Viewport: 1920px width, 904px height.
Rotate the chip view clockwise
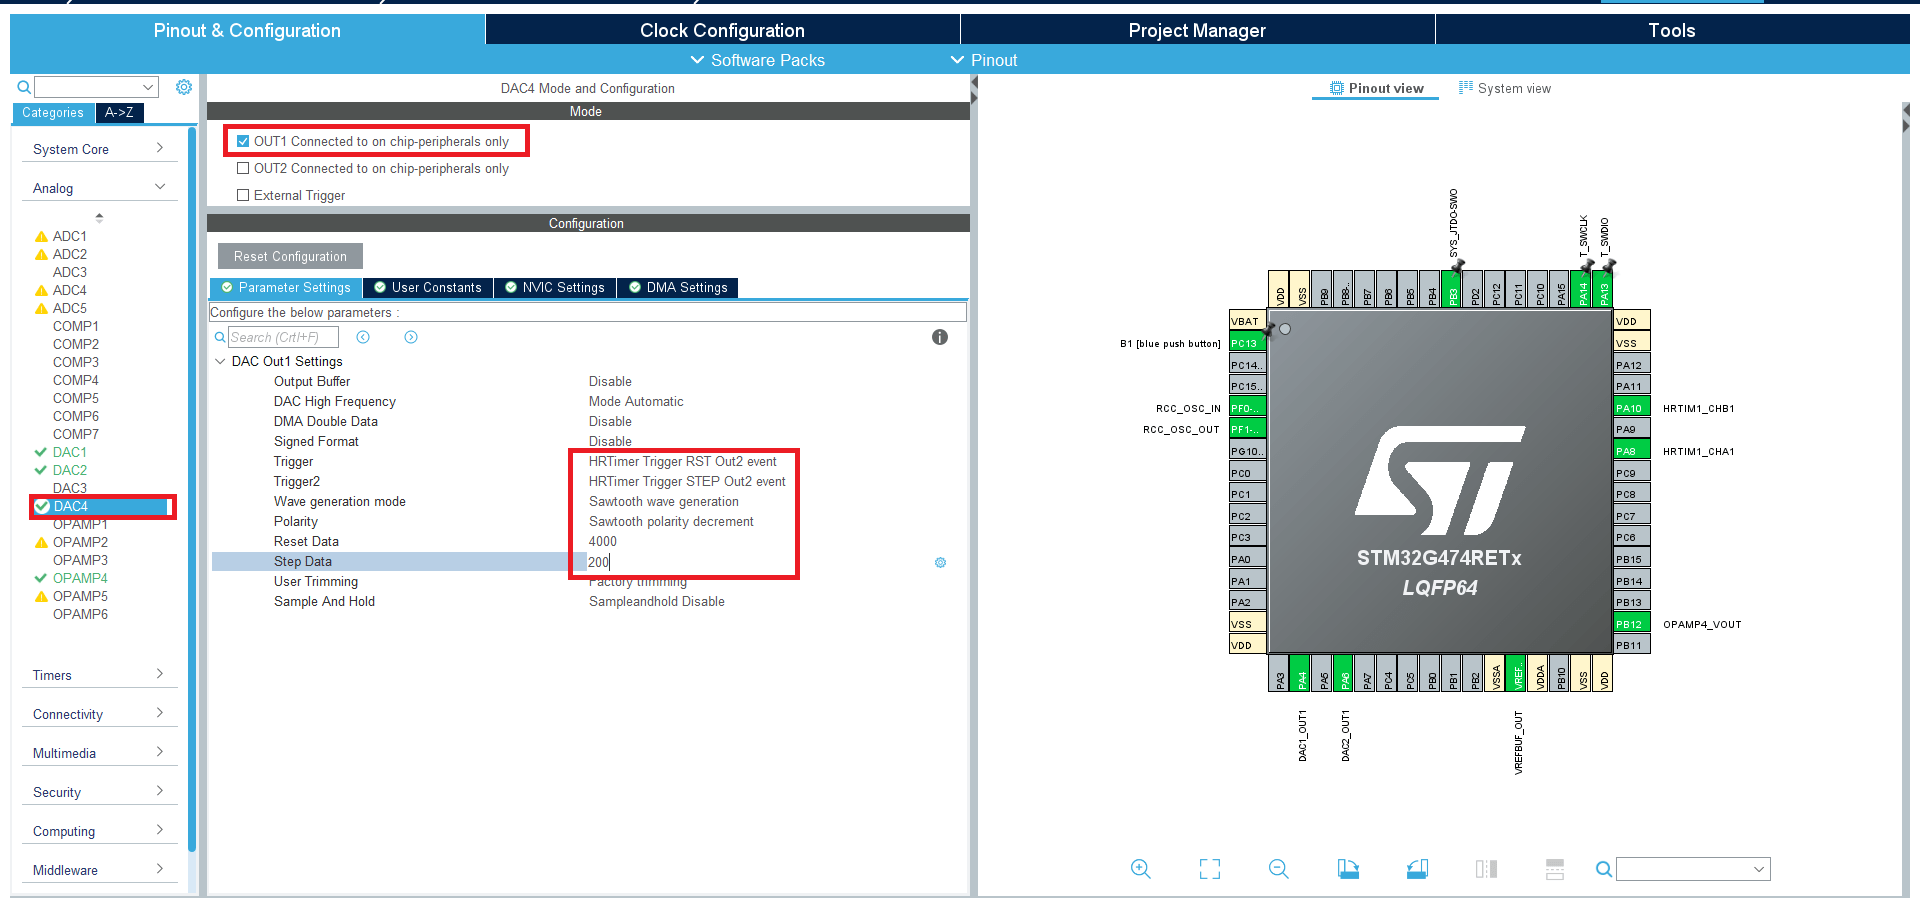[x=1348, y=869]
